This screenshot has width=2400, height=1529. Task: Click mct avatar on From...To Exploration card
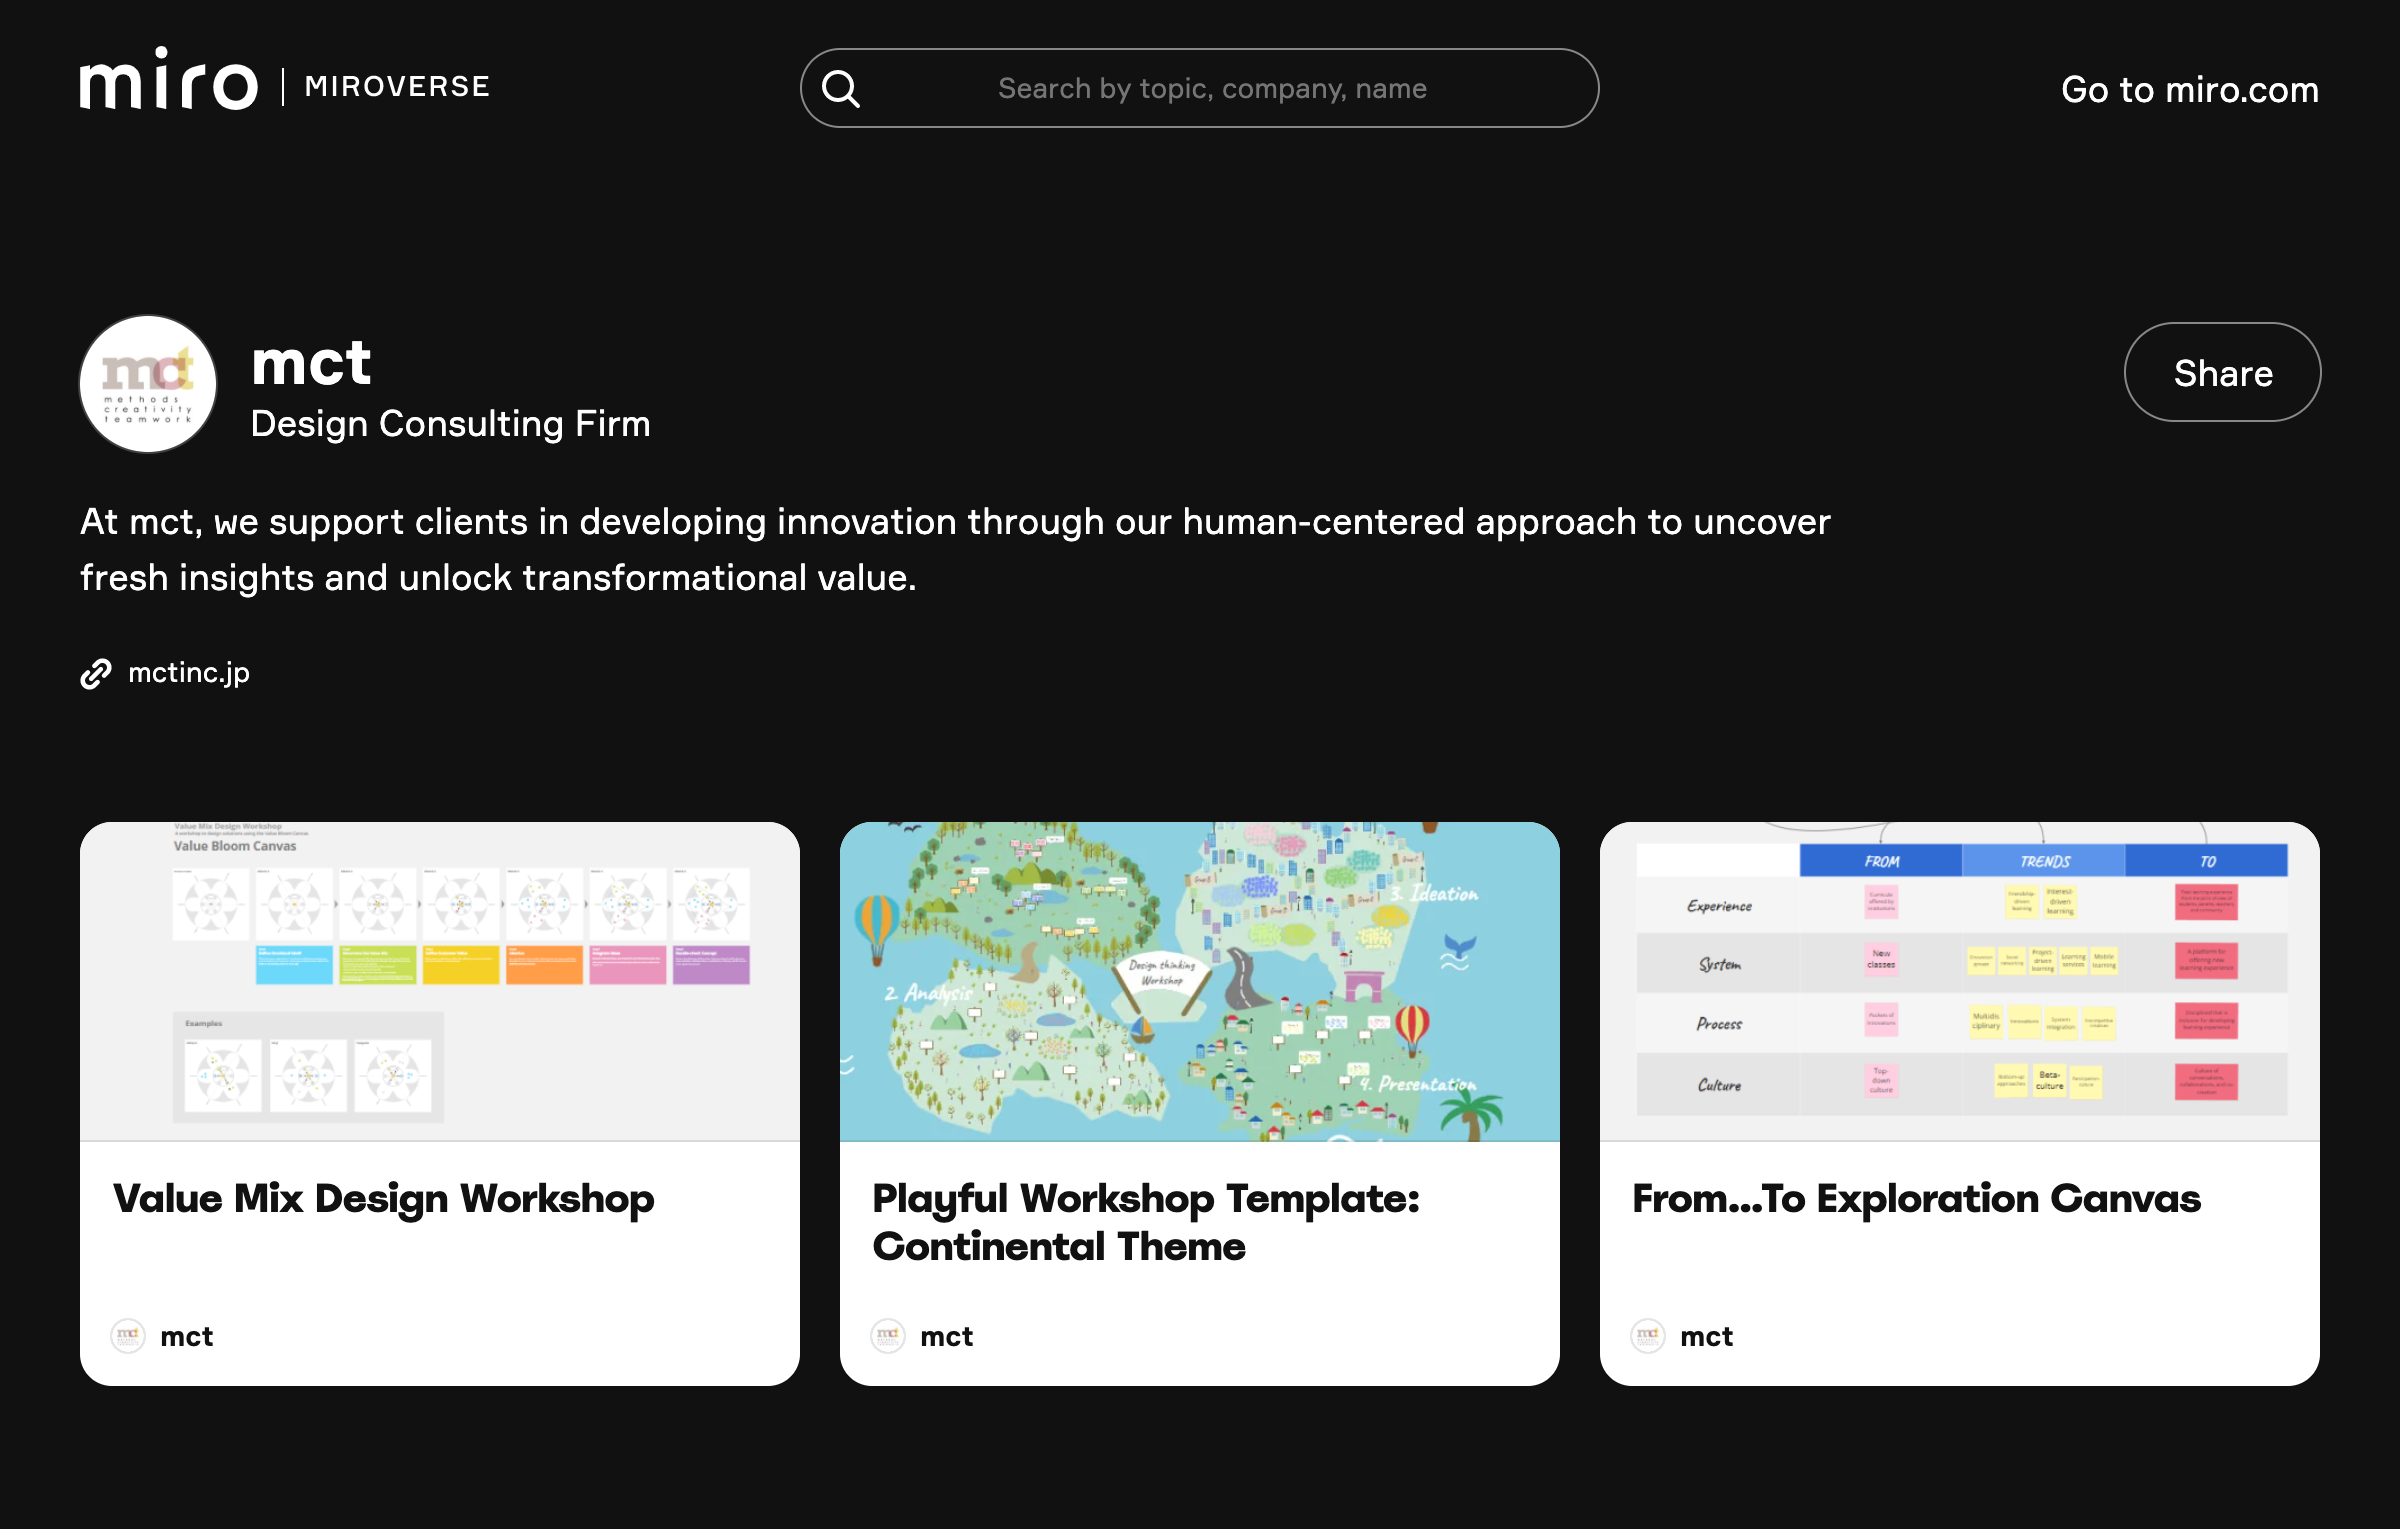1648,1335
